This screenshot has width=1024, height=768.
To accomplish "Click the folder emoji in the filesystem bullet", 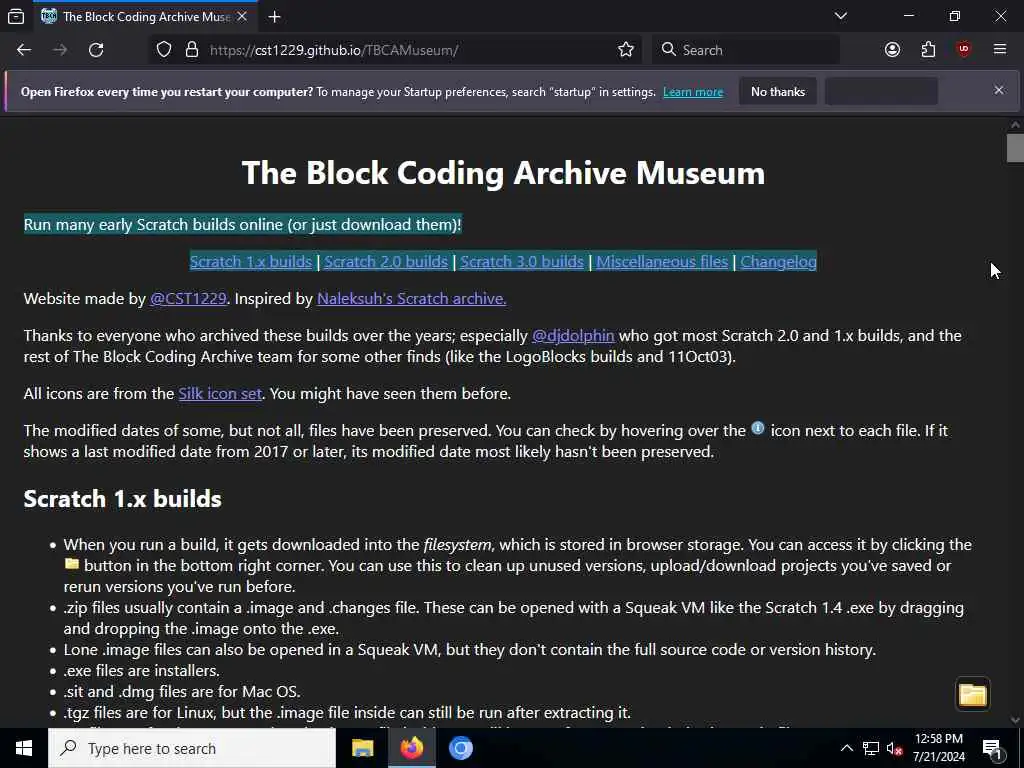I will (x=72, y=564).
